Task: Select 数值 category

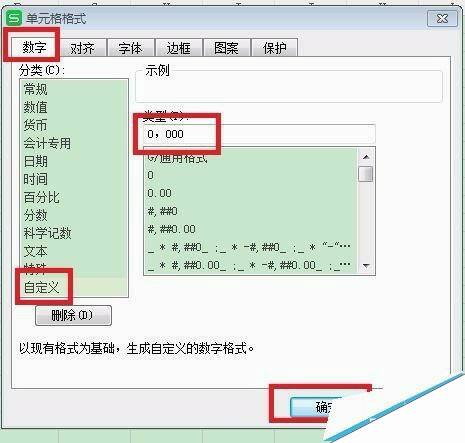Action: [73, 107]
